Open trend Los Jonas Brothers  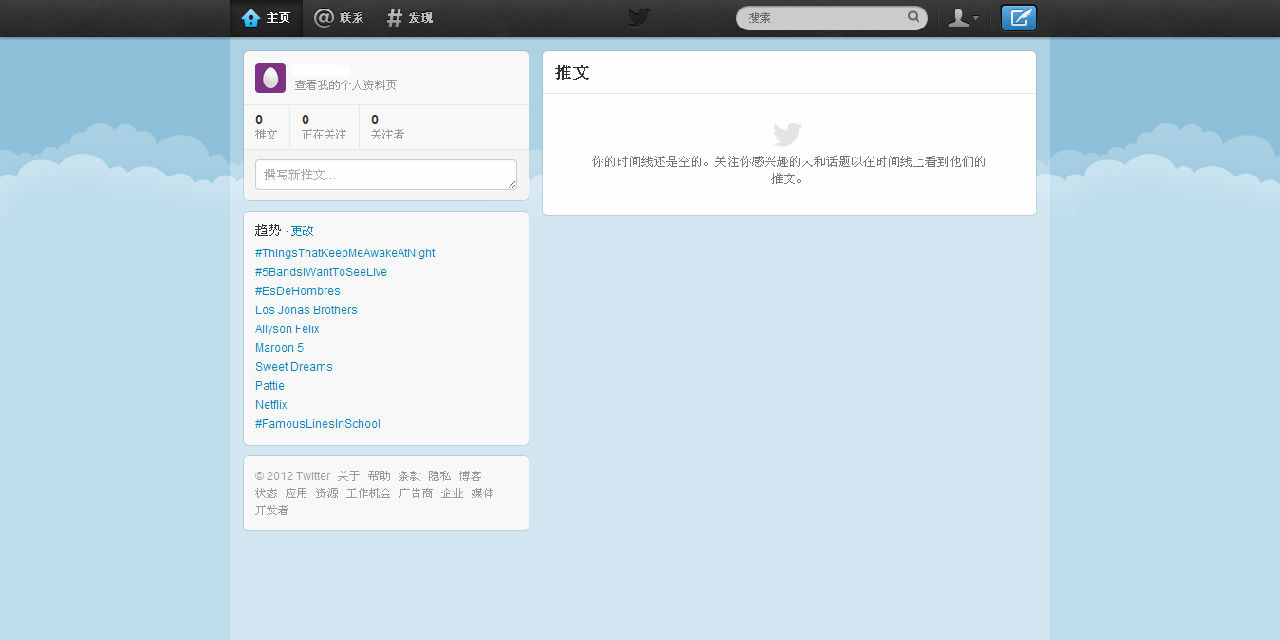(306, 310)
